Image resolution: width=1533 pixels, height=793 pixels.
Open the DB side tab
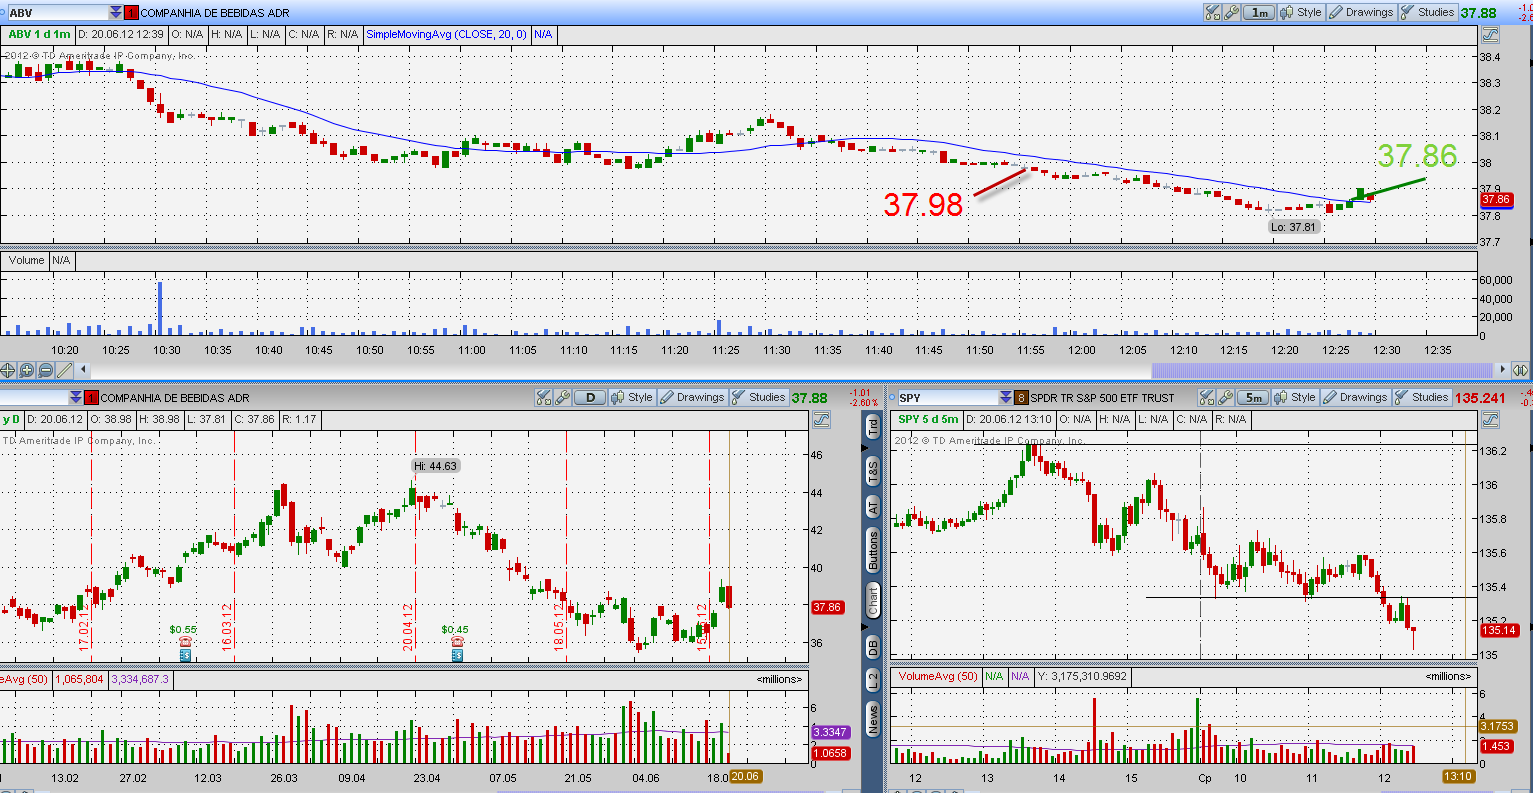coord(873,647)
